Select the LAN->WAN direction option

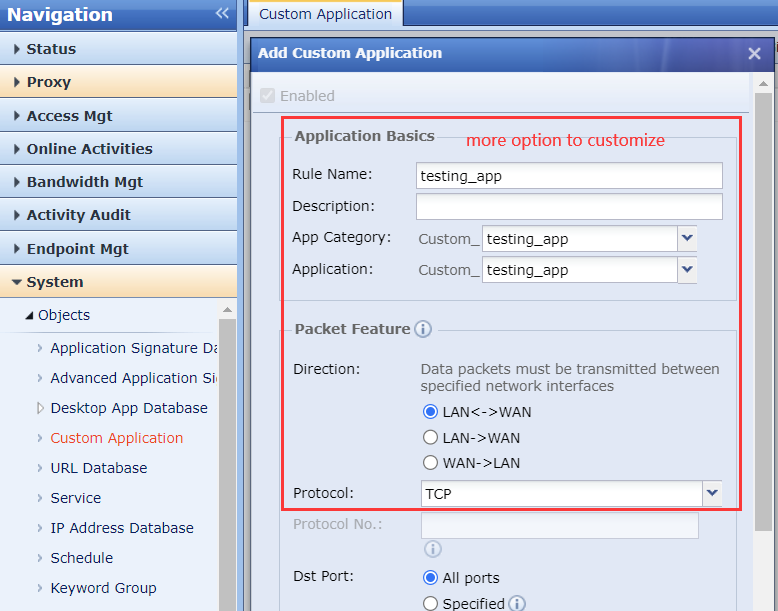tap(431, 438)
